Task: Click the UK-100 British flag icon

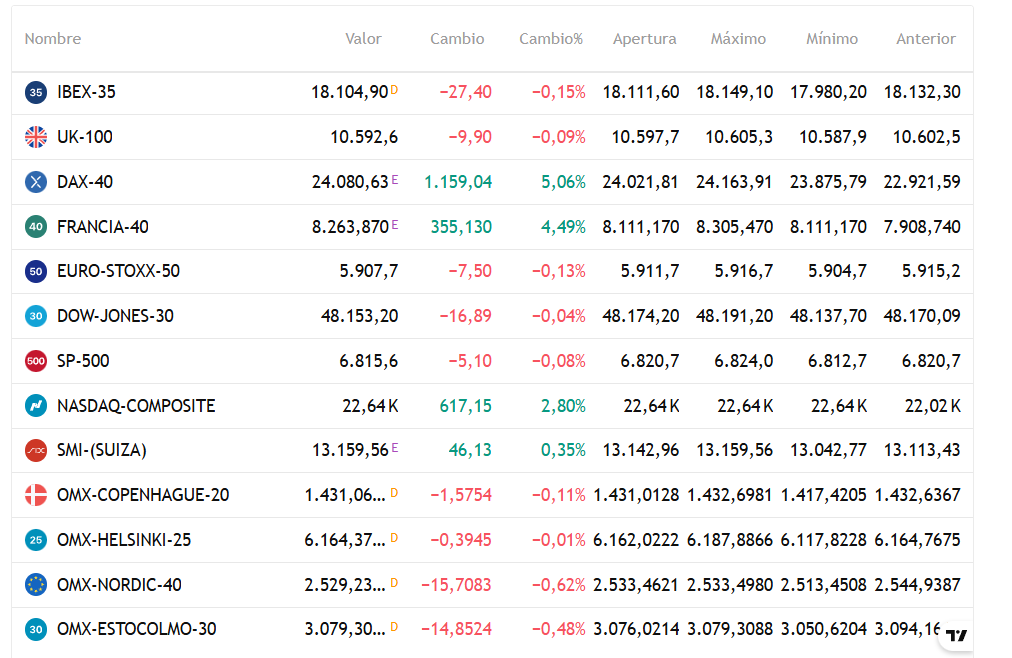Action: pyautogui.click(x=36, y=137)
